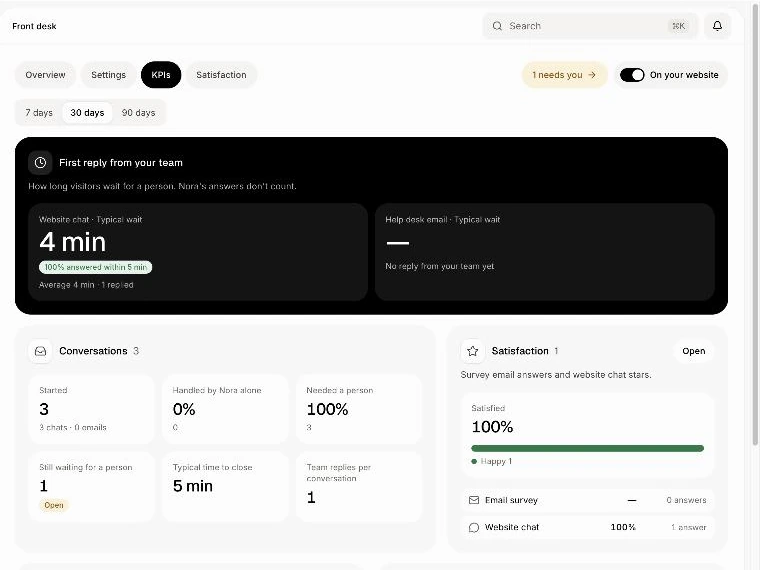Click the Needed a person card
The image size is (760, 570).
tap(359, 409)
